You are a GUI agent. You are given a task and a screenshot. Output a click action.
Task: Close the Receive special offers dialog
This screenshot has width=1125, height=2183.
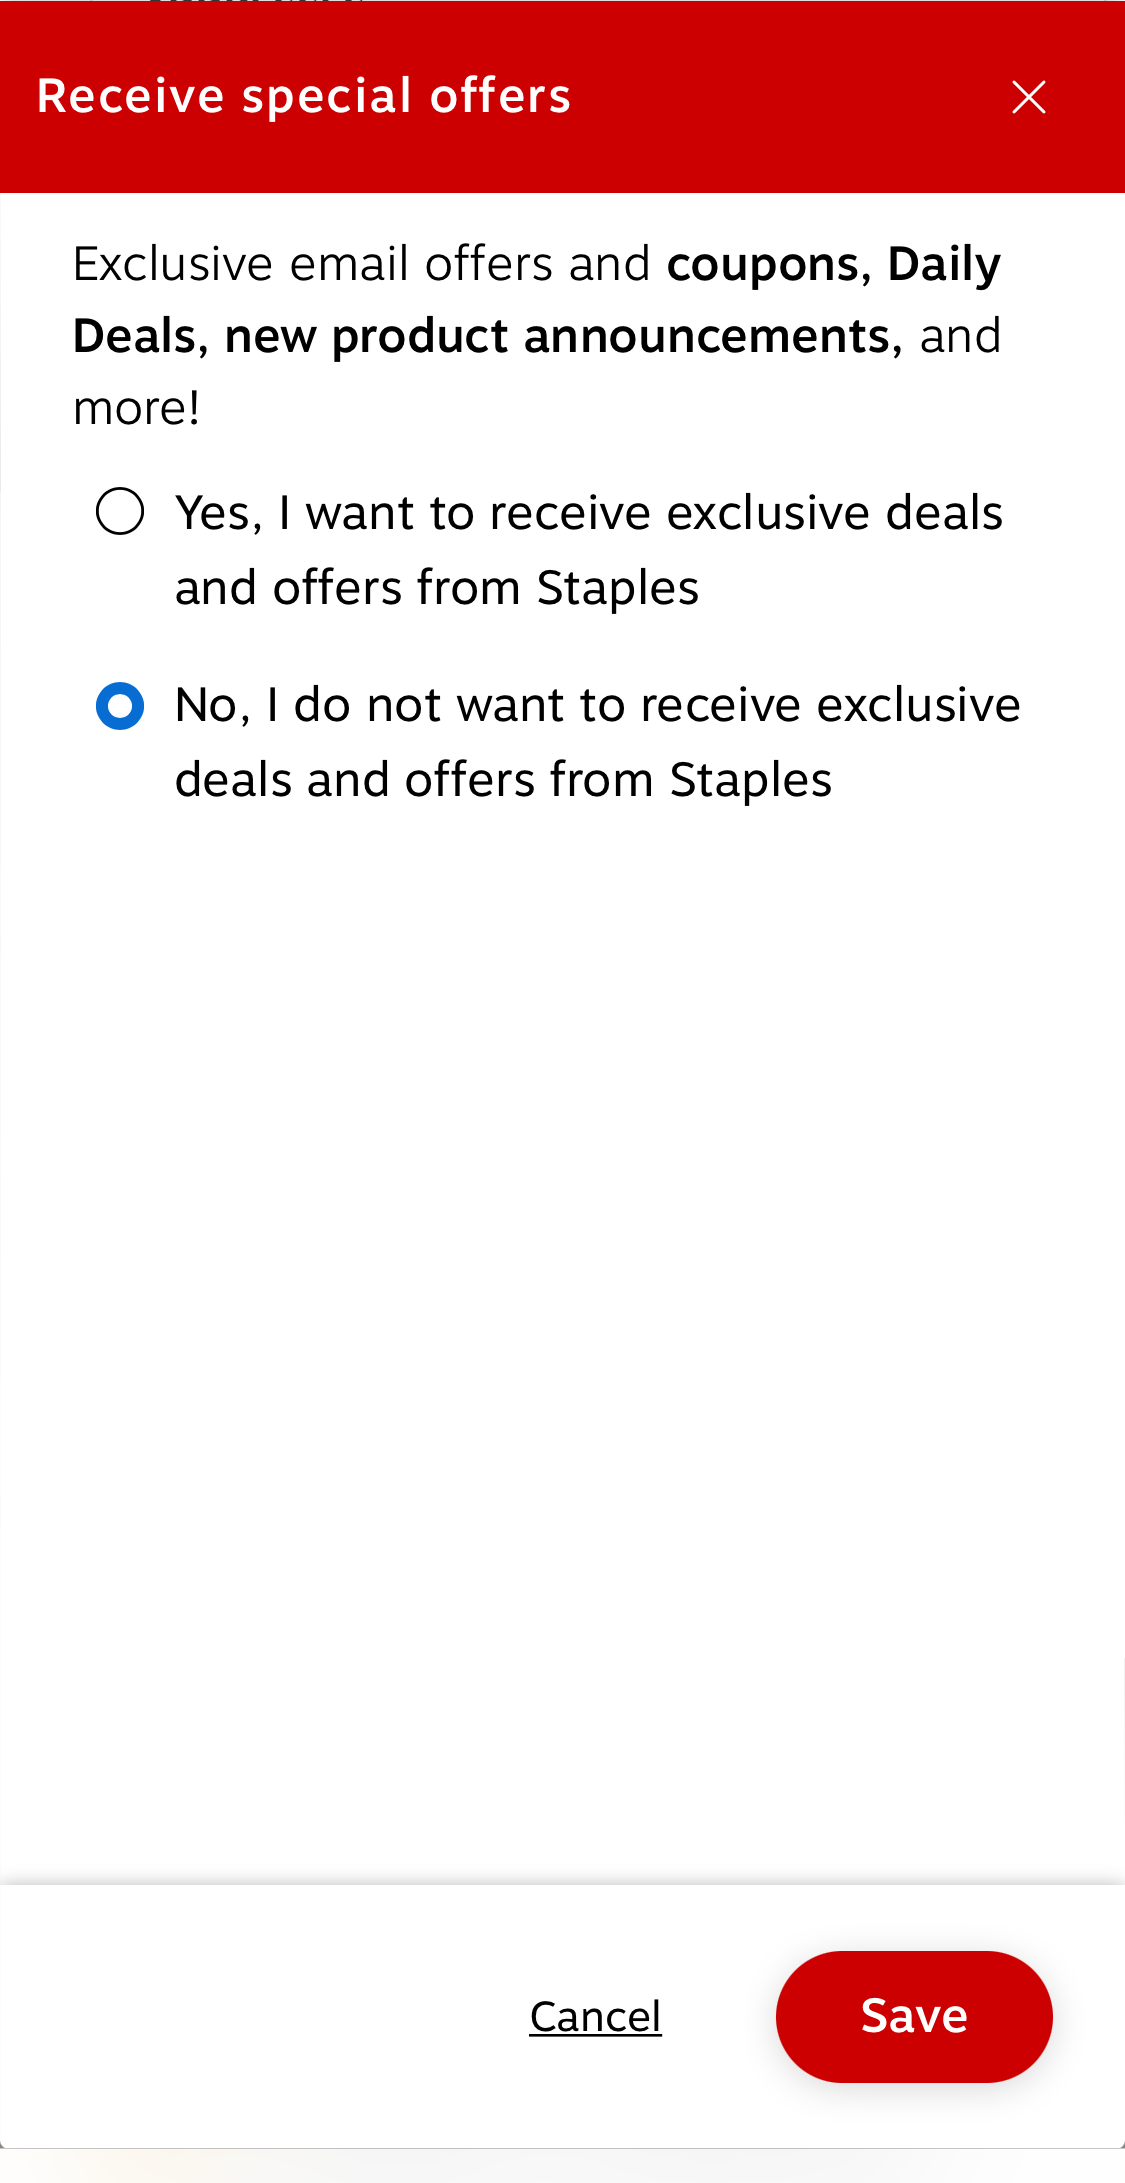[x=1028, y=96]
